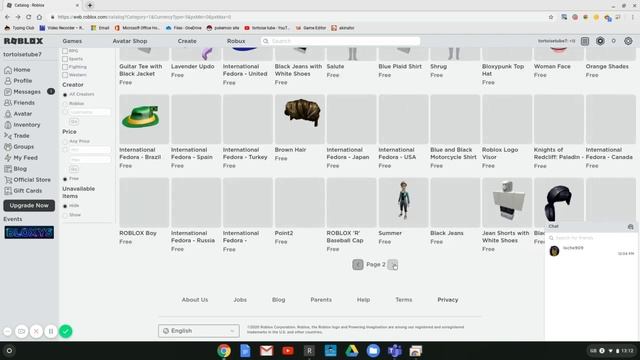
Task: Open Chrome's three-dot menu
Action: click(633, 17)
